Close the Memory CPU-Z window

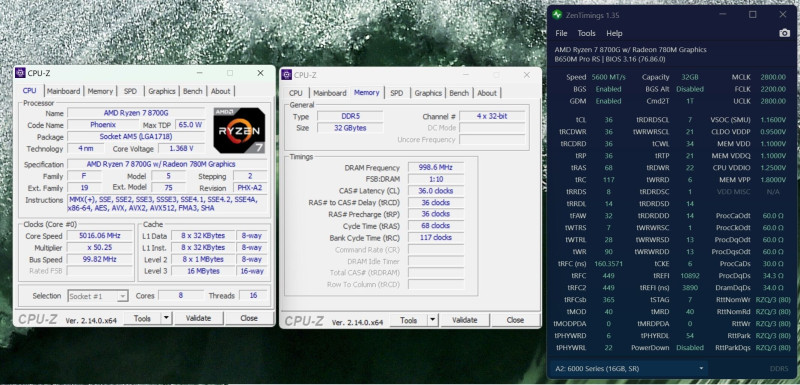click(x=527, y=75)
